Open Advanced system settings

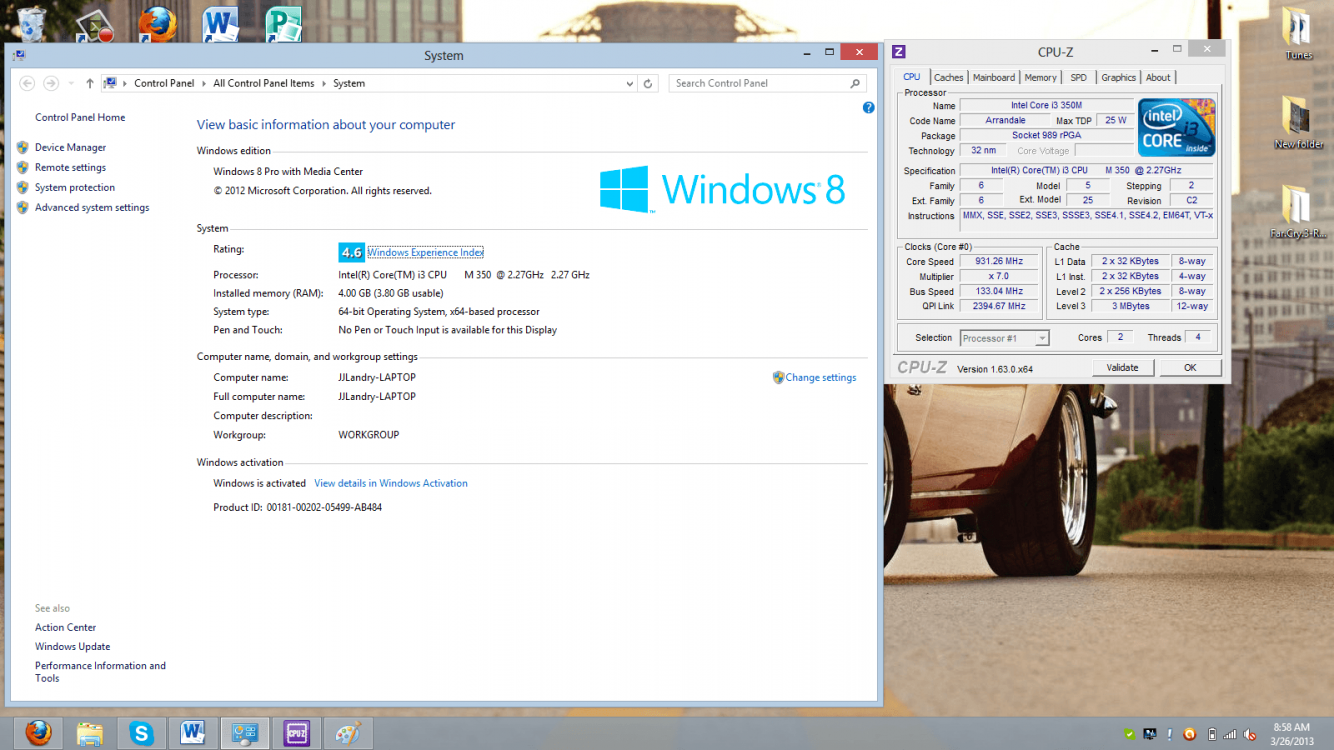92,207
